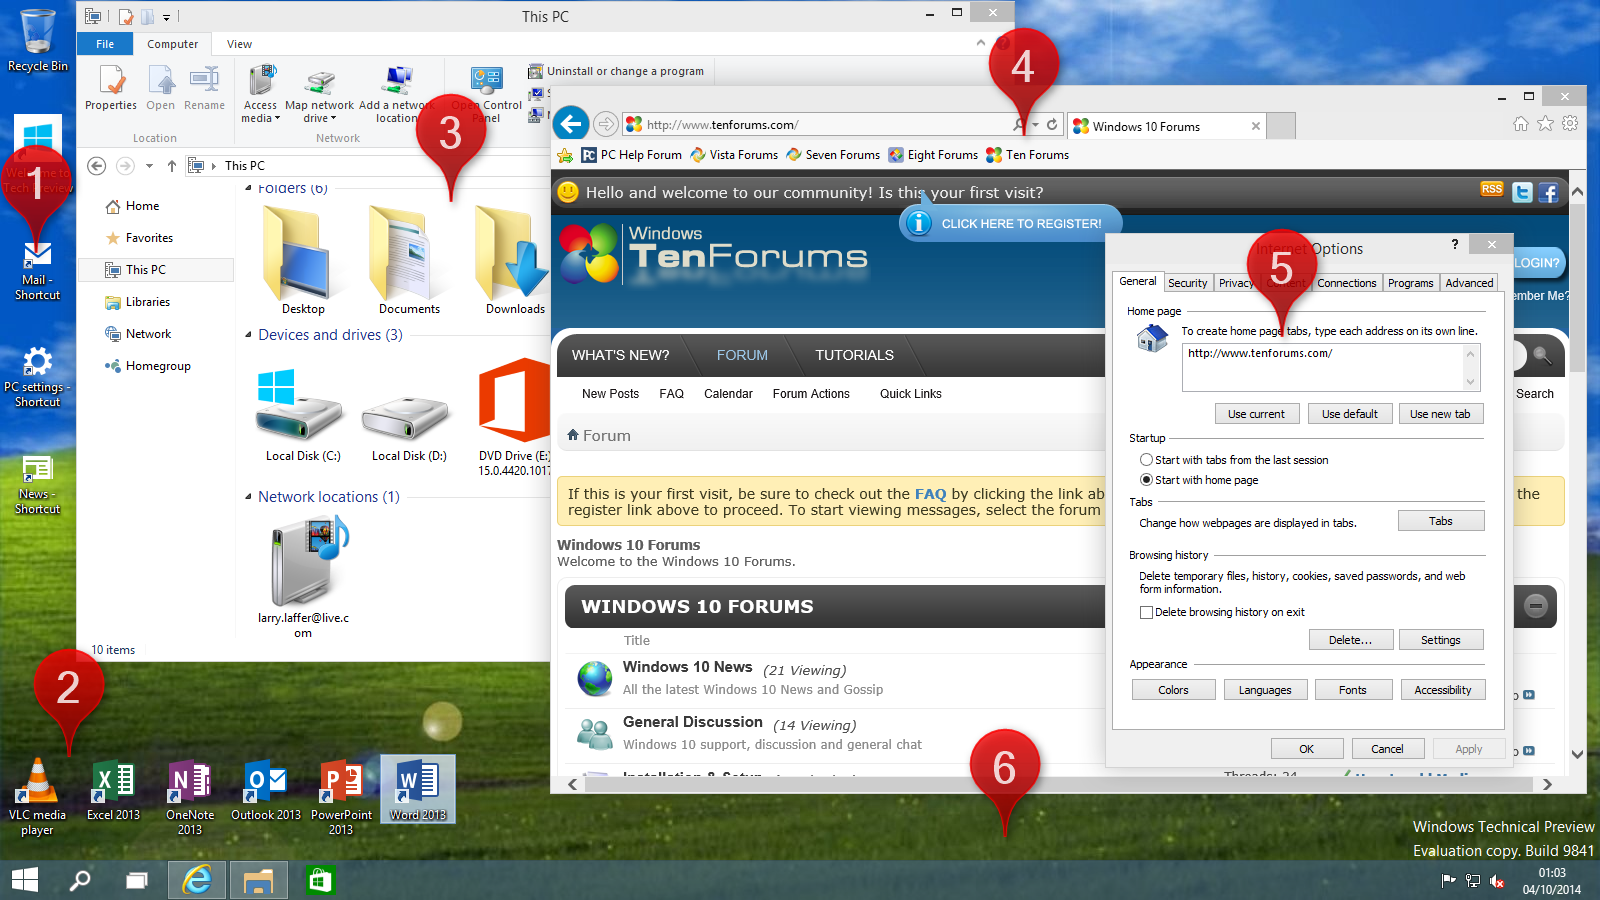Select This PC in navigation pane
This screenshot has width=1600, height=900.
point(155,270)
